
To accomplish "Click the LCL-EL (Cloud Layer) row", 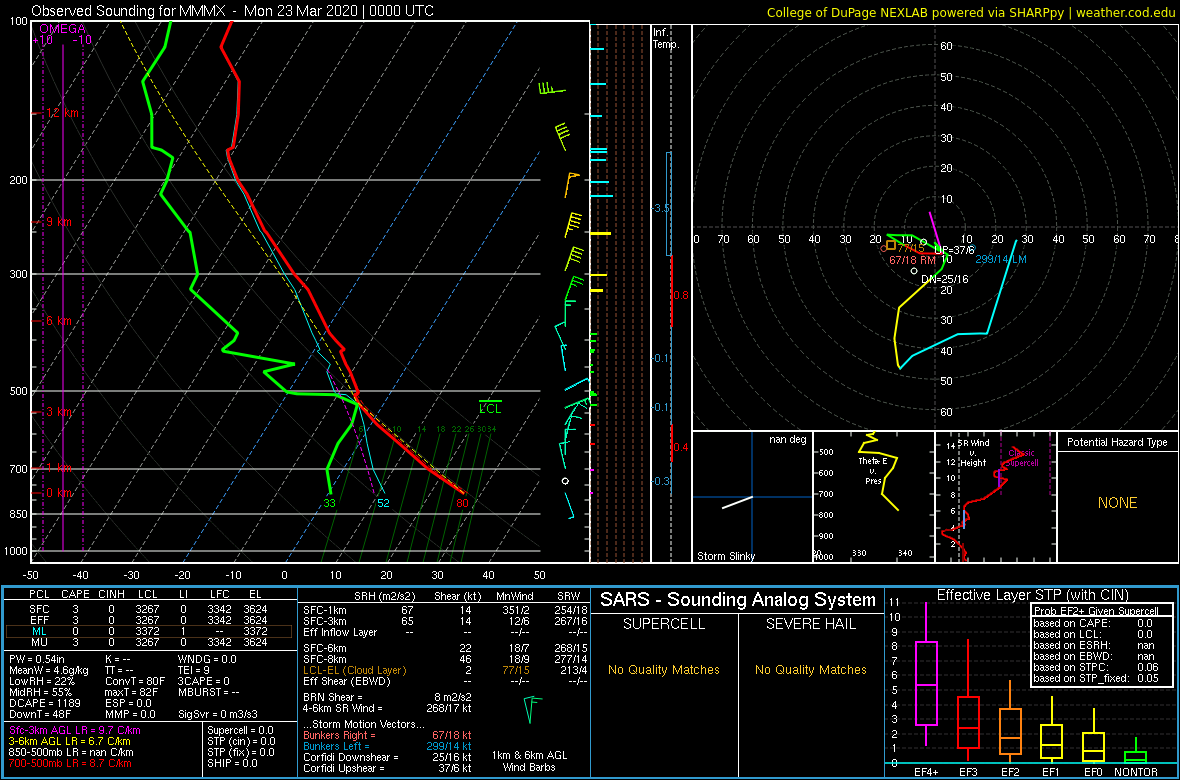I will (444, 670).
